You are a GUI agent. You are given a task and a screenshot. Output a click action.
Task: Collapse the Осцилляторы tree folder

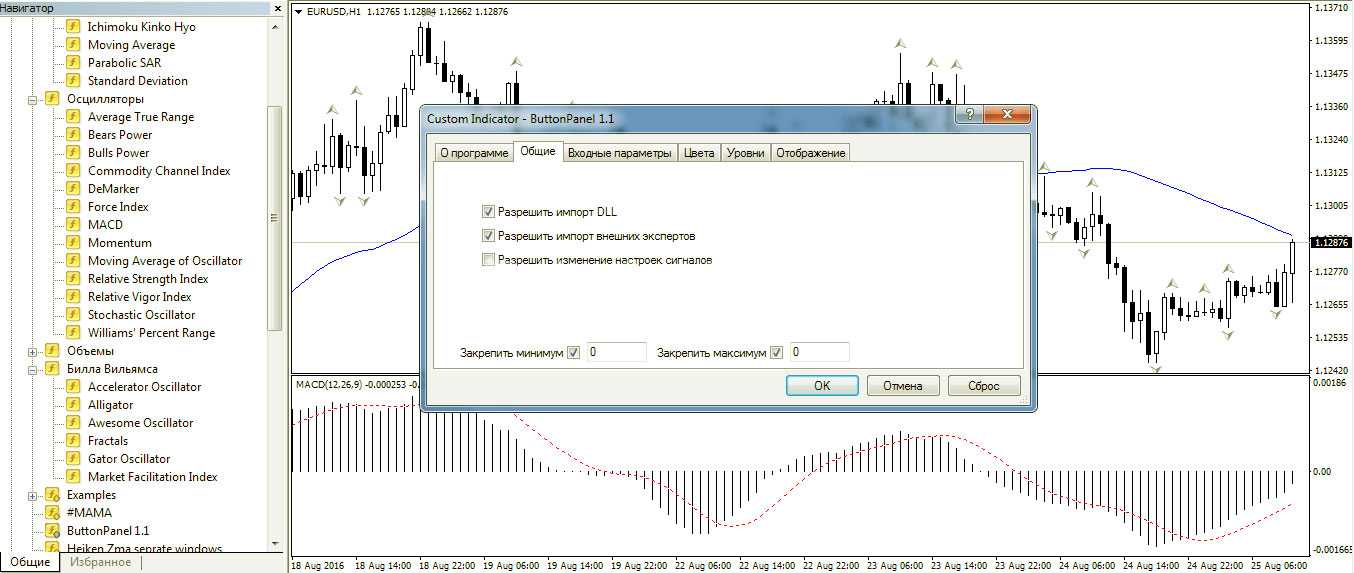coord(32,99)
